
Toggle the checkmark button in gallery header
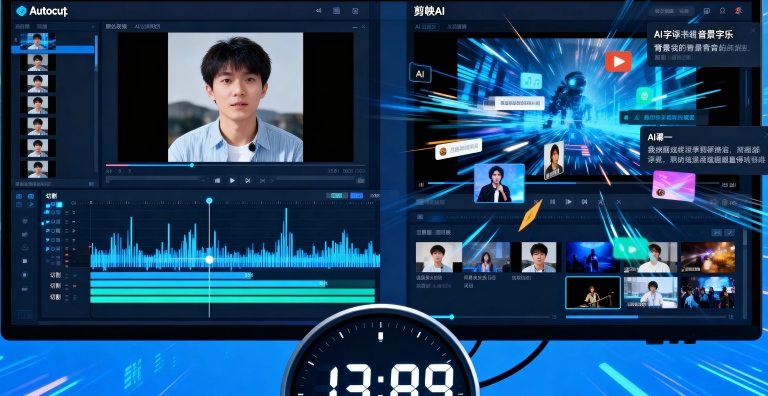pyautogui.click(x=729, y=233)
